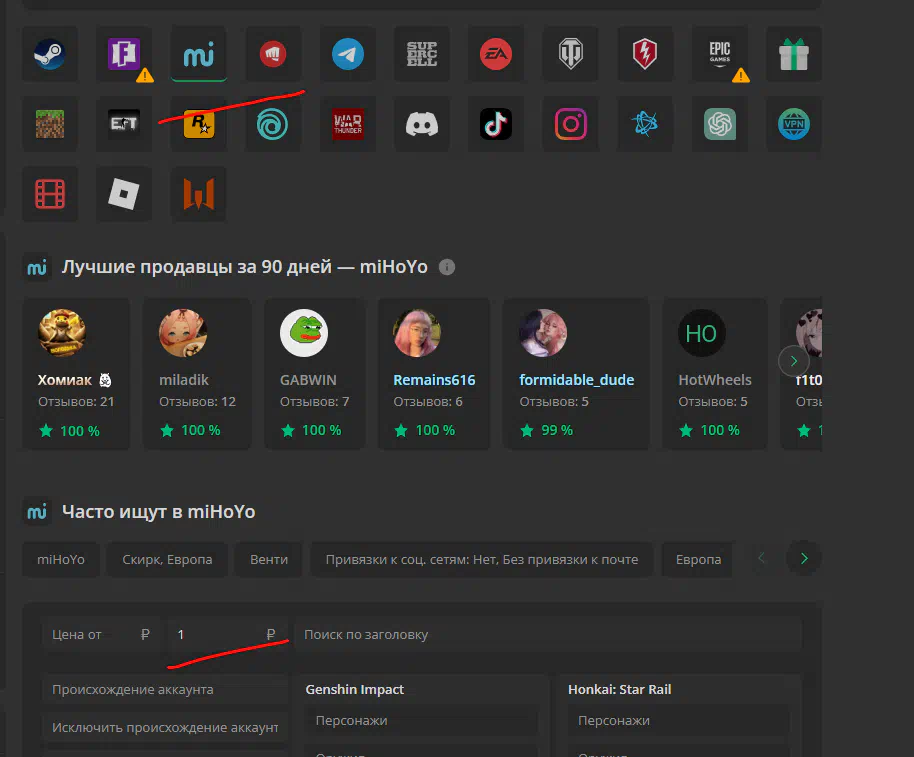914x757 pixels.
Task: Choose the 'Венти' search tag
Action: [269, 559]
